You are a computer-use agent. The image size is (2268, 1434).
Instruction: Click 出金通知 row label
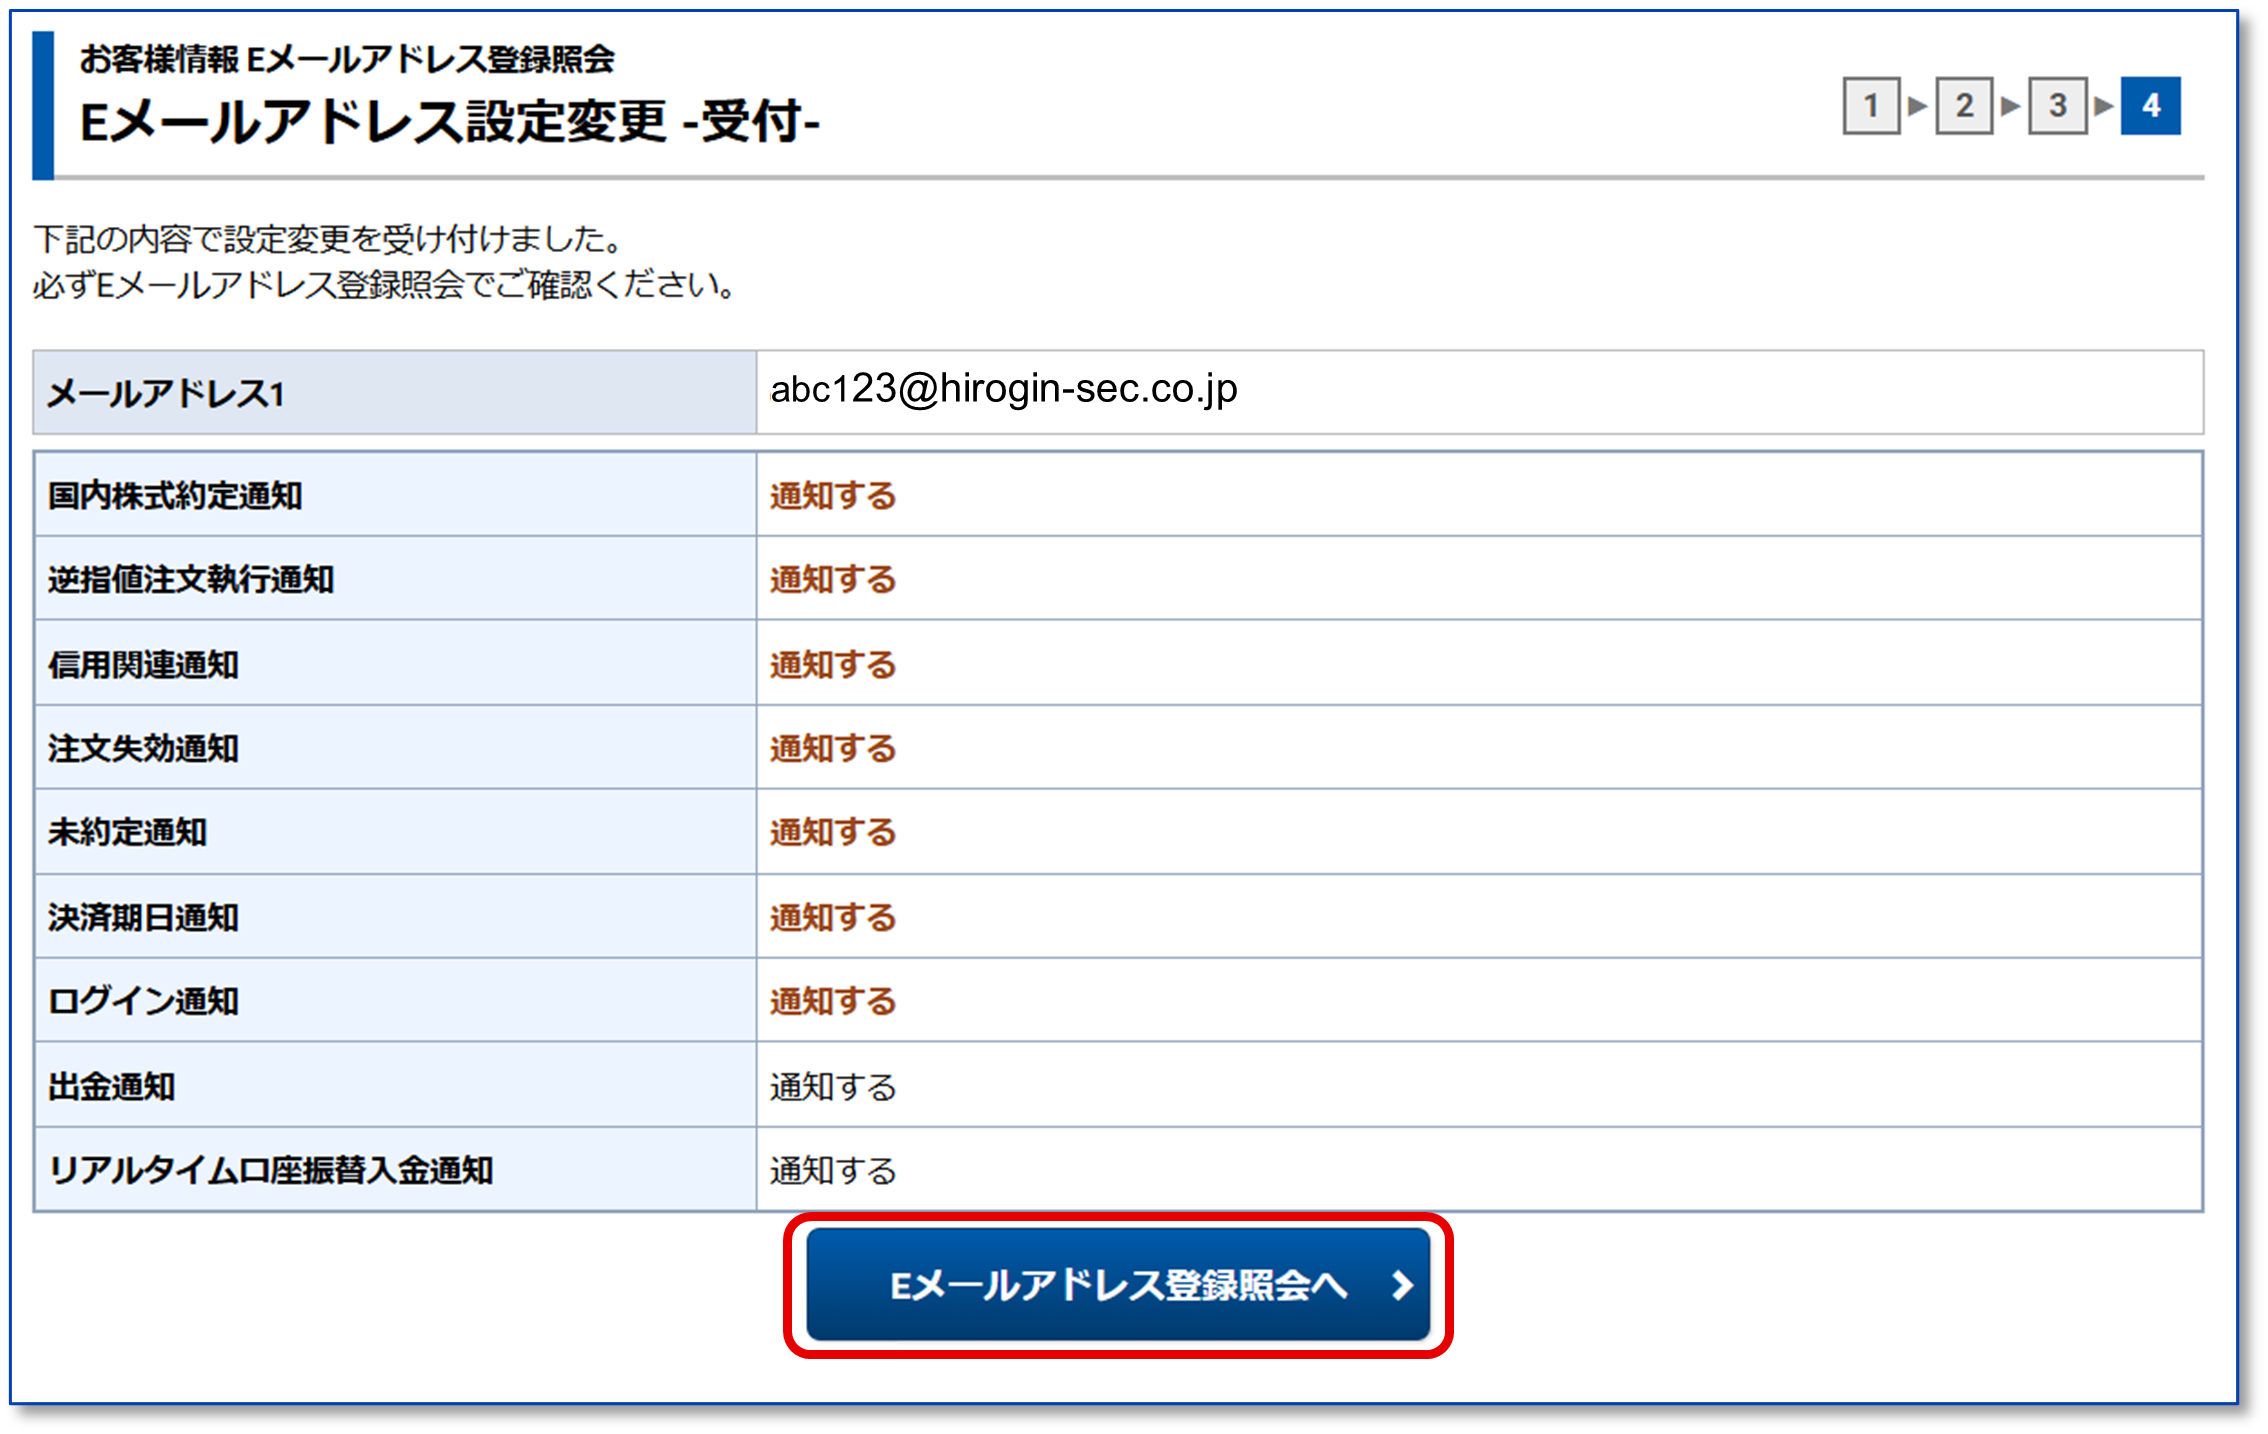point(111,1087)
